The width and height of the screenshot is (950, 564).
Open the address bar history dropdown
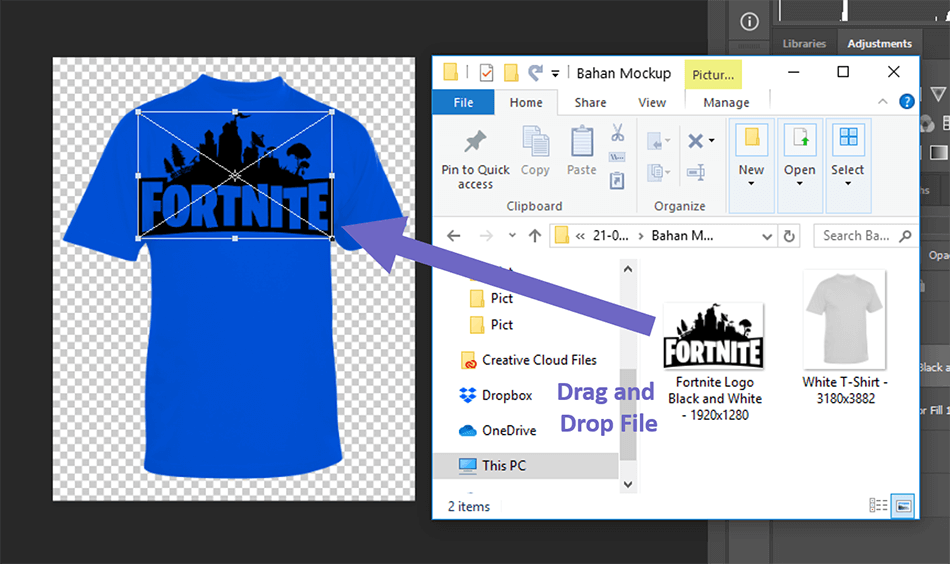(767, 236)
